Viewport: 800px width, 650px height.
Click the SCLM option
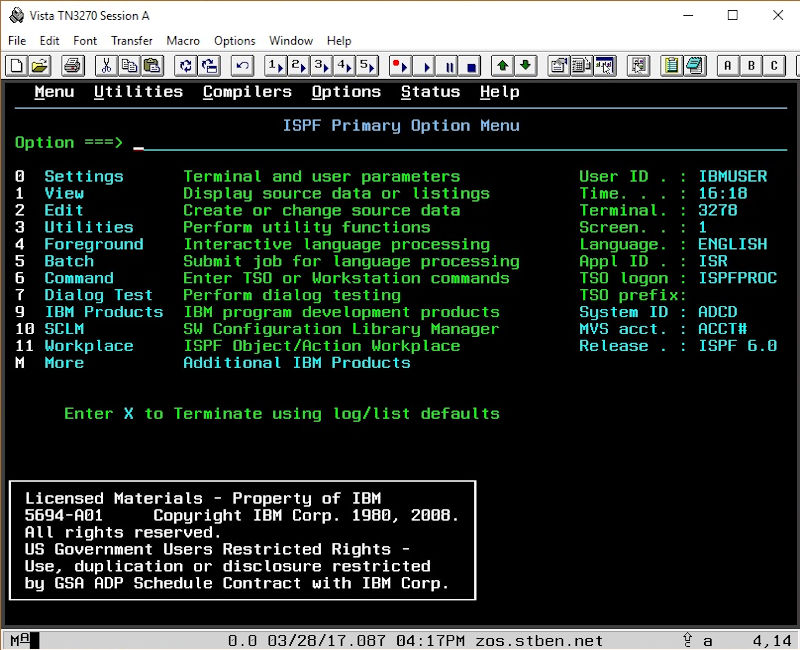coord(64,329)
